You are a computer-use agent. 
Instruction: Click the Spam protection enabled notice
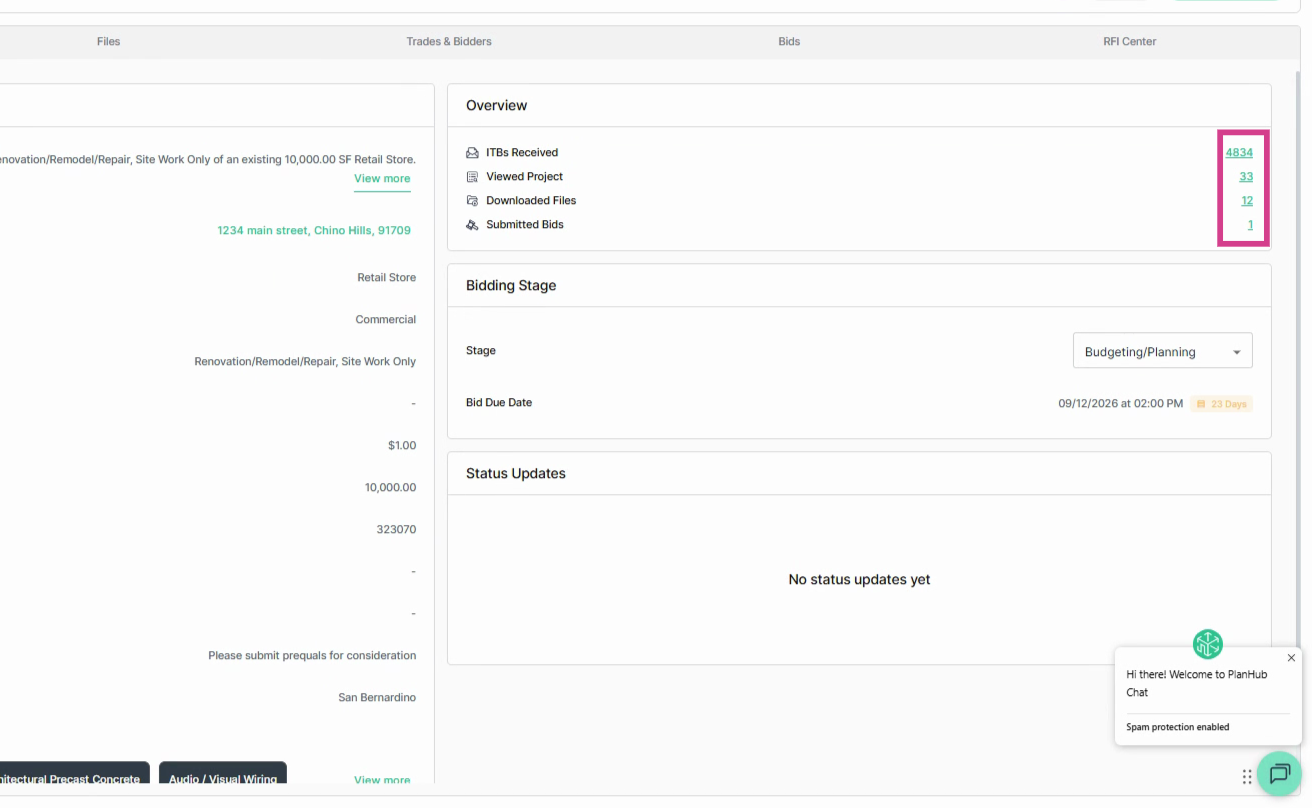coord(1178,727)
